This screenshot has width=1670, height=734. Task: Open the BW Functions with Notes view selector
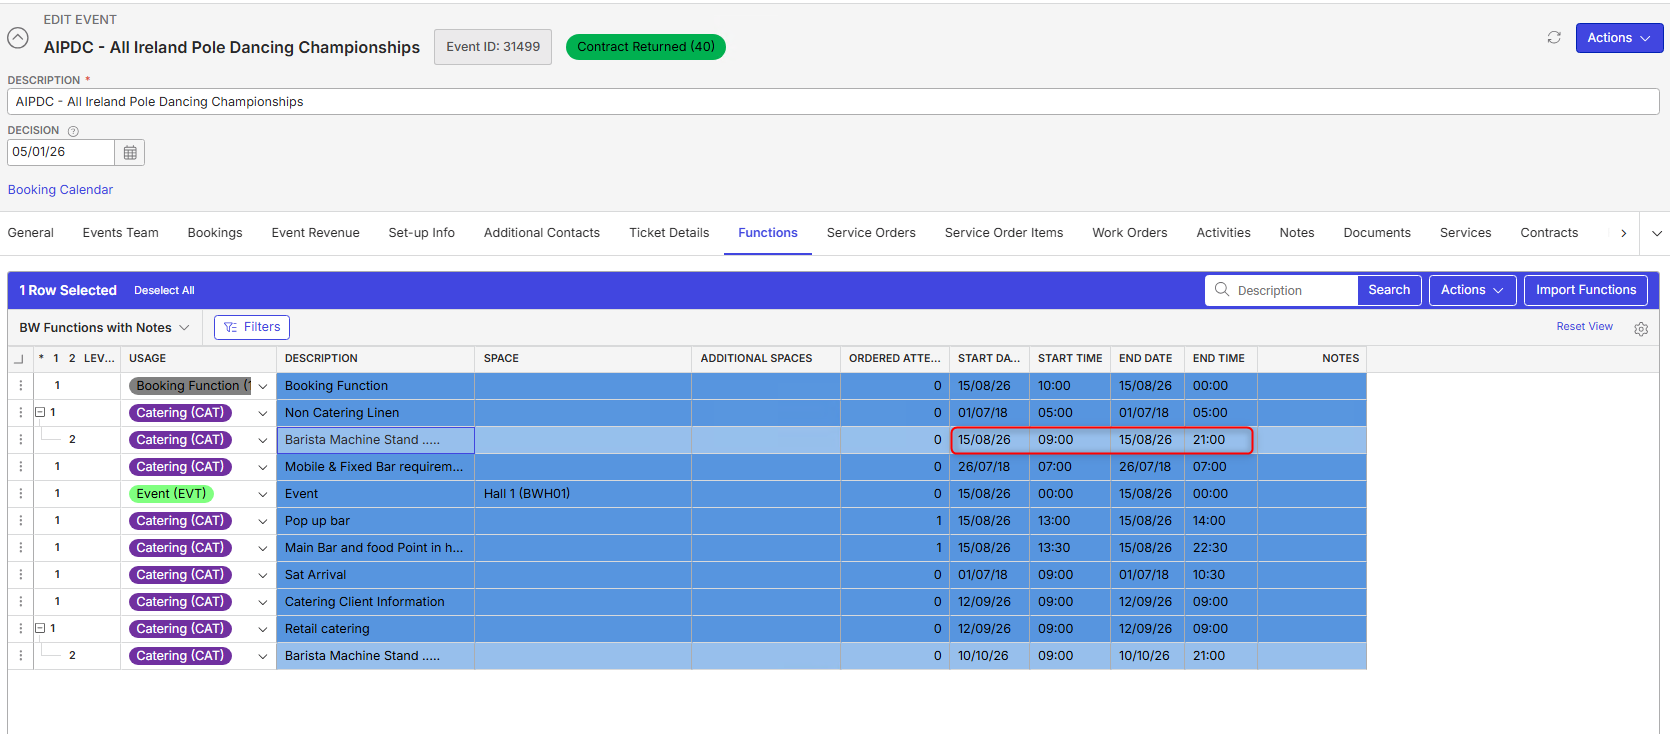tap(104, 328)
